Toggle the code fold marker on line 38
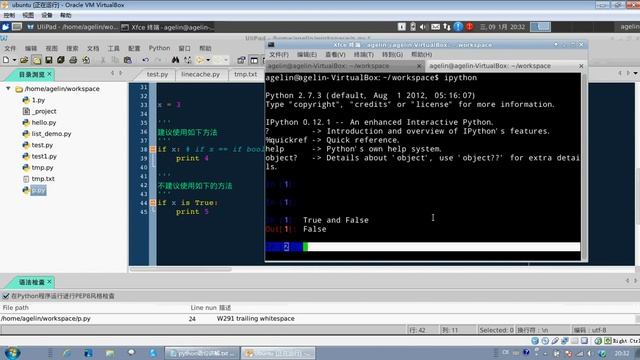640x360 pixels. [153, 149]
